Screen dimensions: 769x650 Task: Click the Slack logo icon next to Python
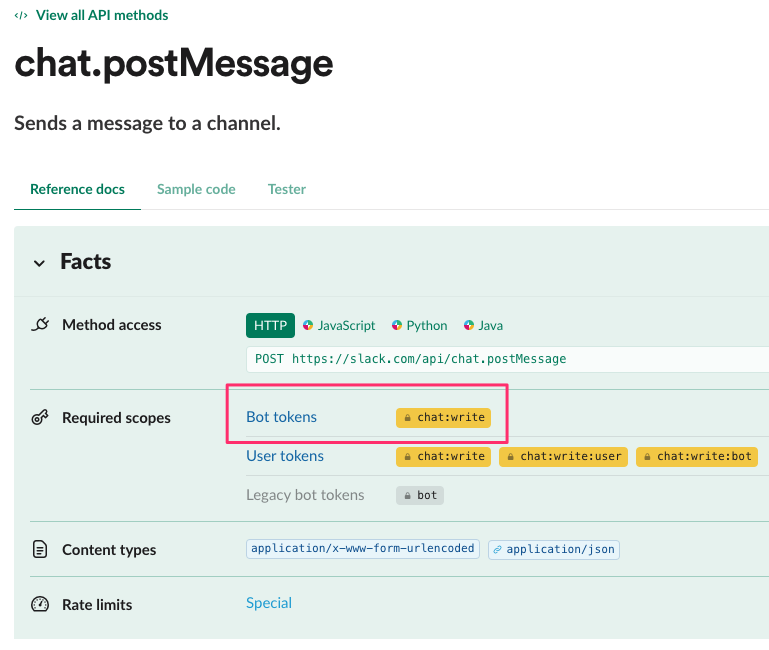point(397,325)
